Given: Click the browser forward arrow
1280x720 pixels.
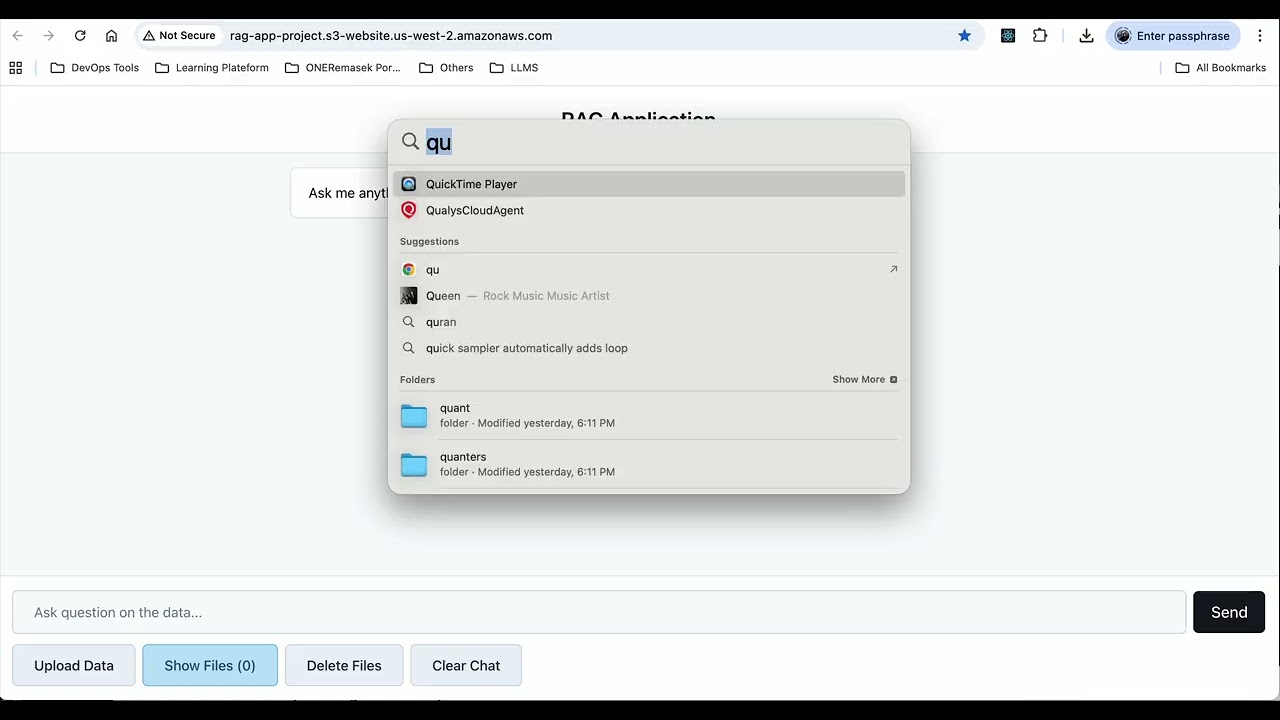Looking at the screenshot, I should coord(48,36).
